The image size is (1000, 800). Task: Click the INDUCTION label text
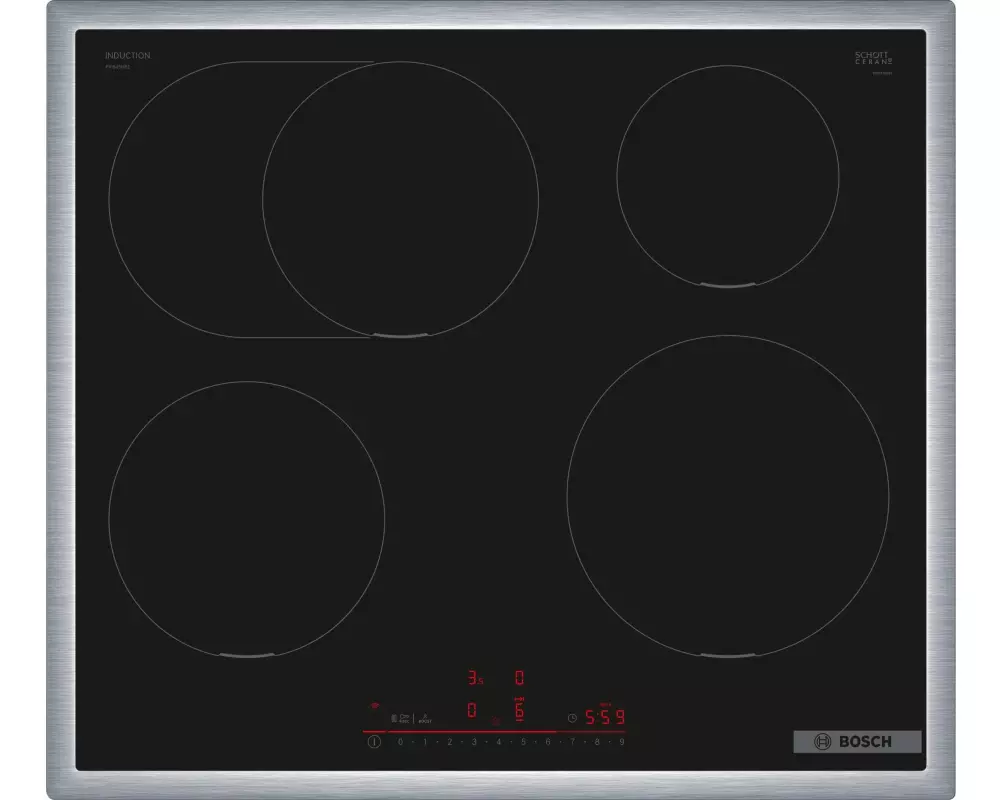tap(127, 55)
